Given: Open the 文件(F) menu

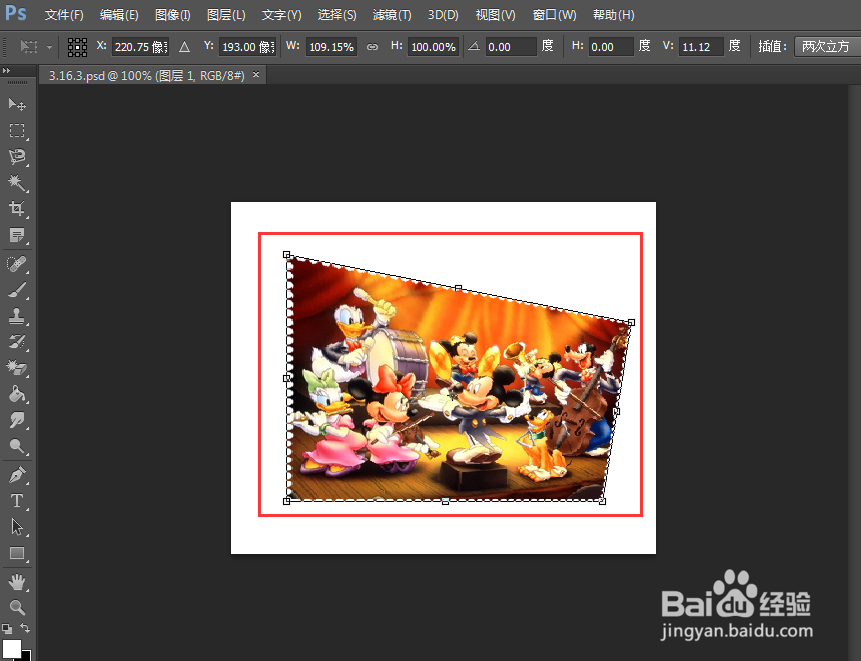Looking at the screenshot, I should (64, 15).
